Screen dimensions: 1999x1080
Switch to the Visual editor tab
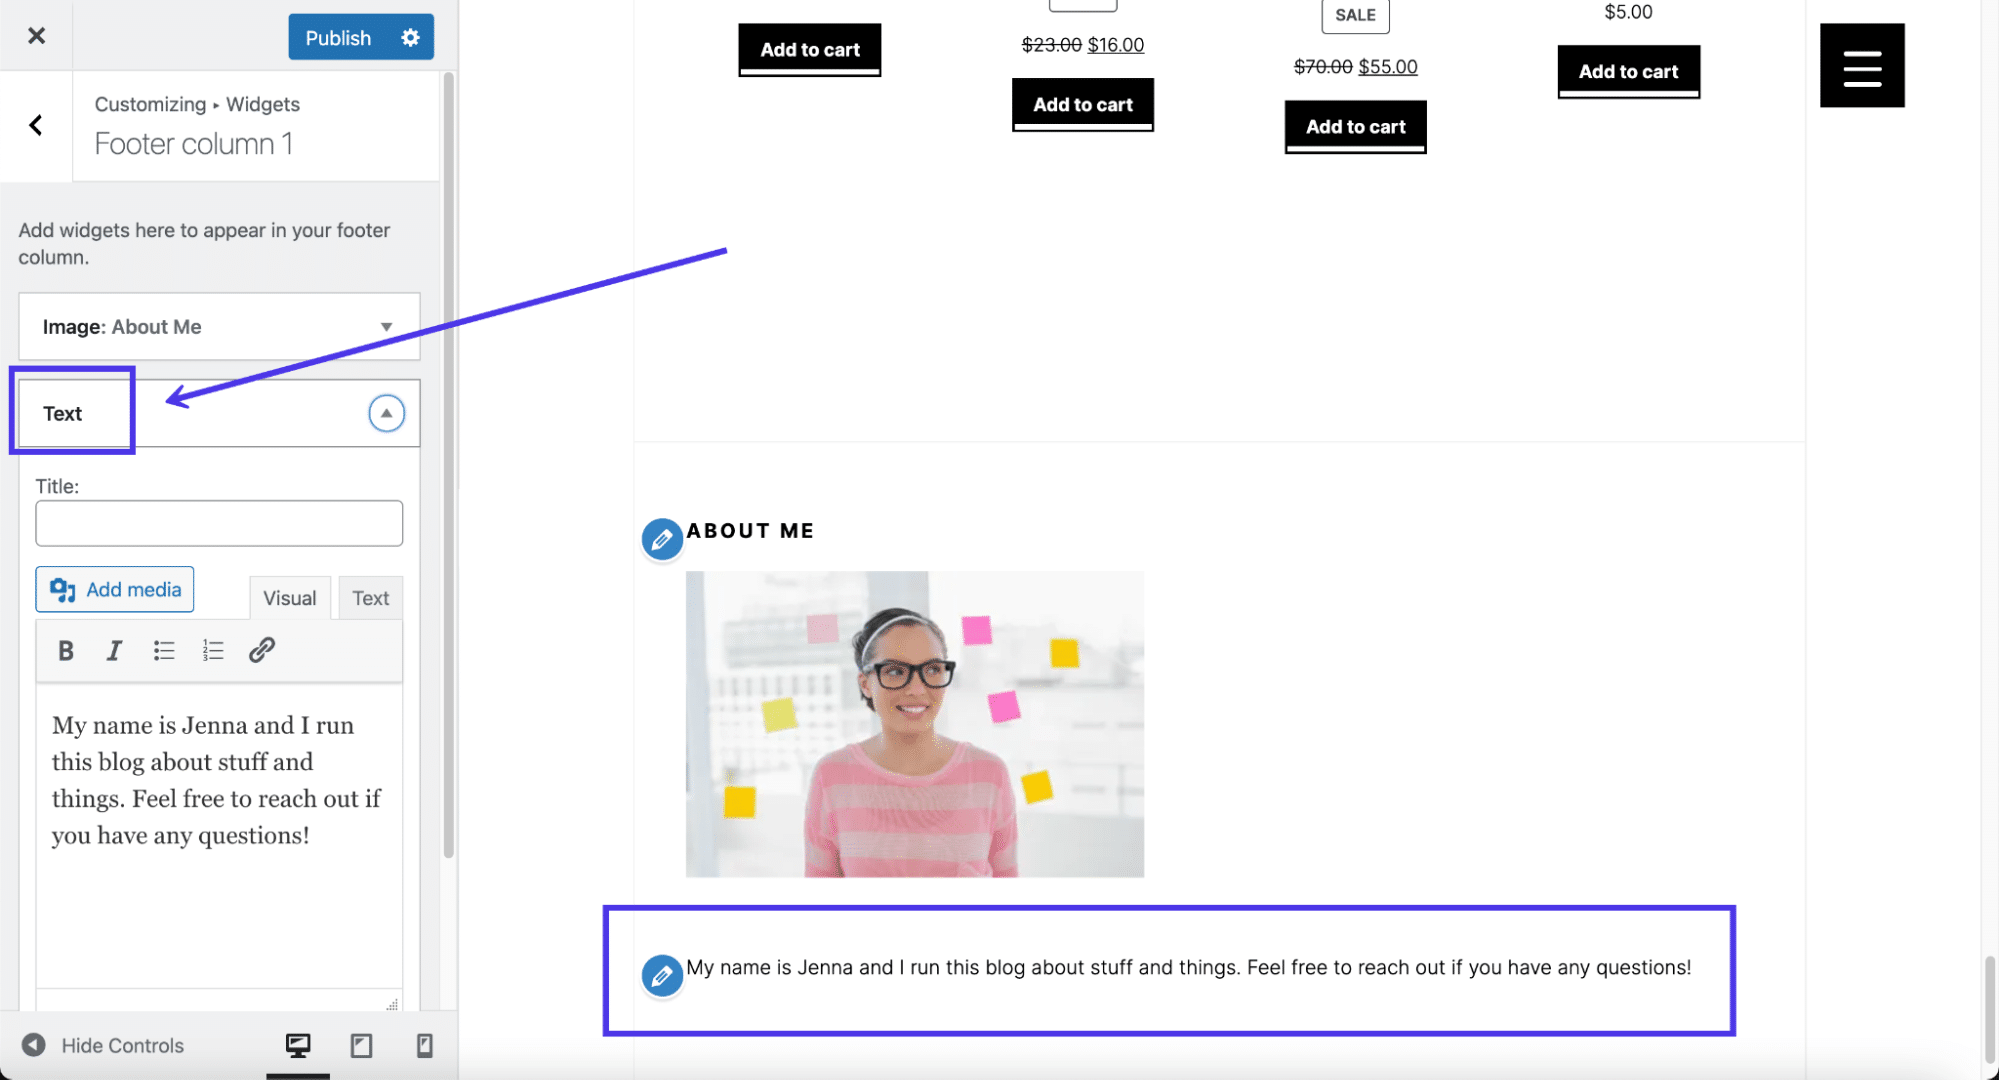[x=290, y=597]
